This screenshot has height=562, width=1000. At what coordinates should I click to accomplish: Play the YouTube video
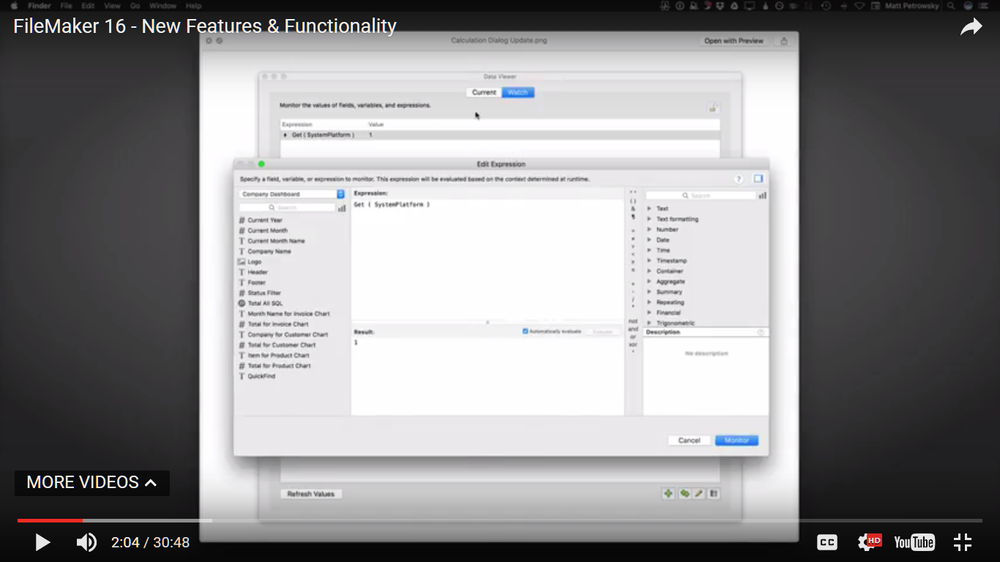(x=42, y=542)
